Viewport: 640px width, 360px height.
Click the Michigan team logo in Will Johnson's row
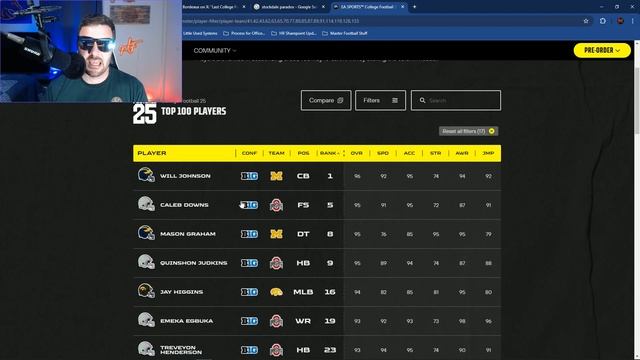pyautogui.click(x=276, y=176)
